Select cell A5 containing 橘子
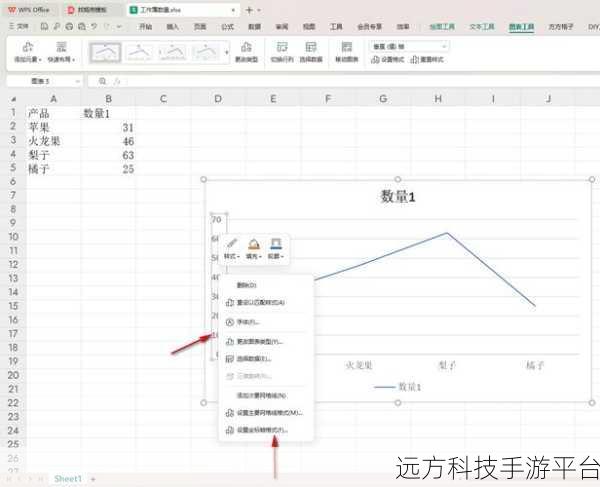 coord(54,169)
